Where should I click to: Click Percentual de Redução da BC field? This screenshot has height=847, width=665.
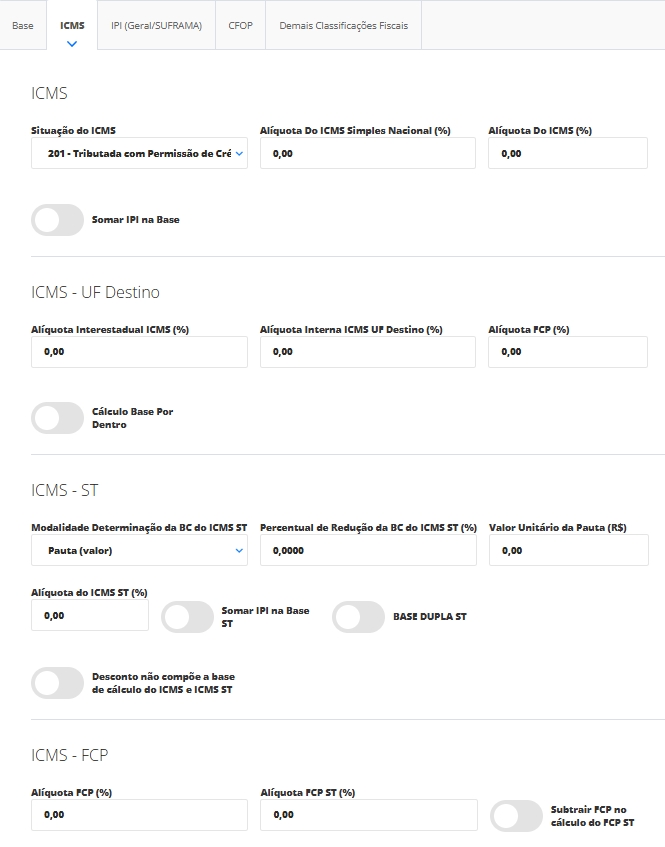tap(367, 550)
